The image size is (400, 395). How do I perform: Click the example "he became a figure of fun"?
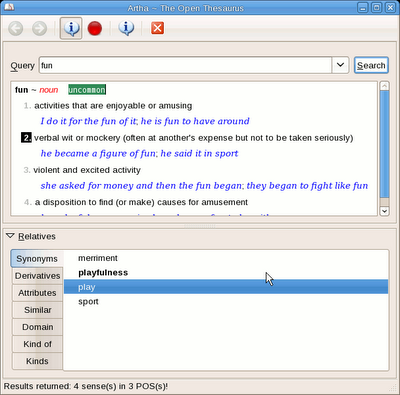tap(98, 153)
